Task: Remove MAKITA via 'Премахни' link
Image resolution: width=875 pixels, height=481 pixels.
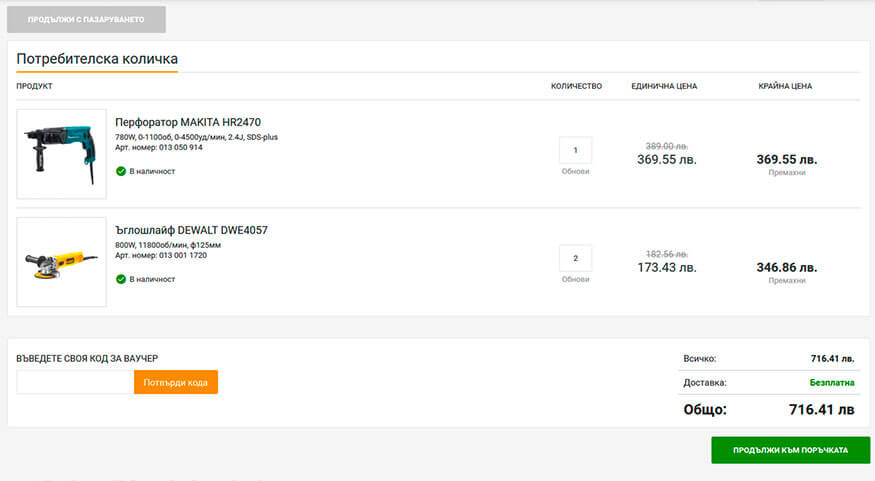Action: pos(787,172)
